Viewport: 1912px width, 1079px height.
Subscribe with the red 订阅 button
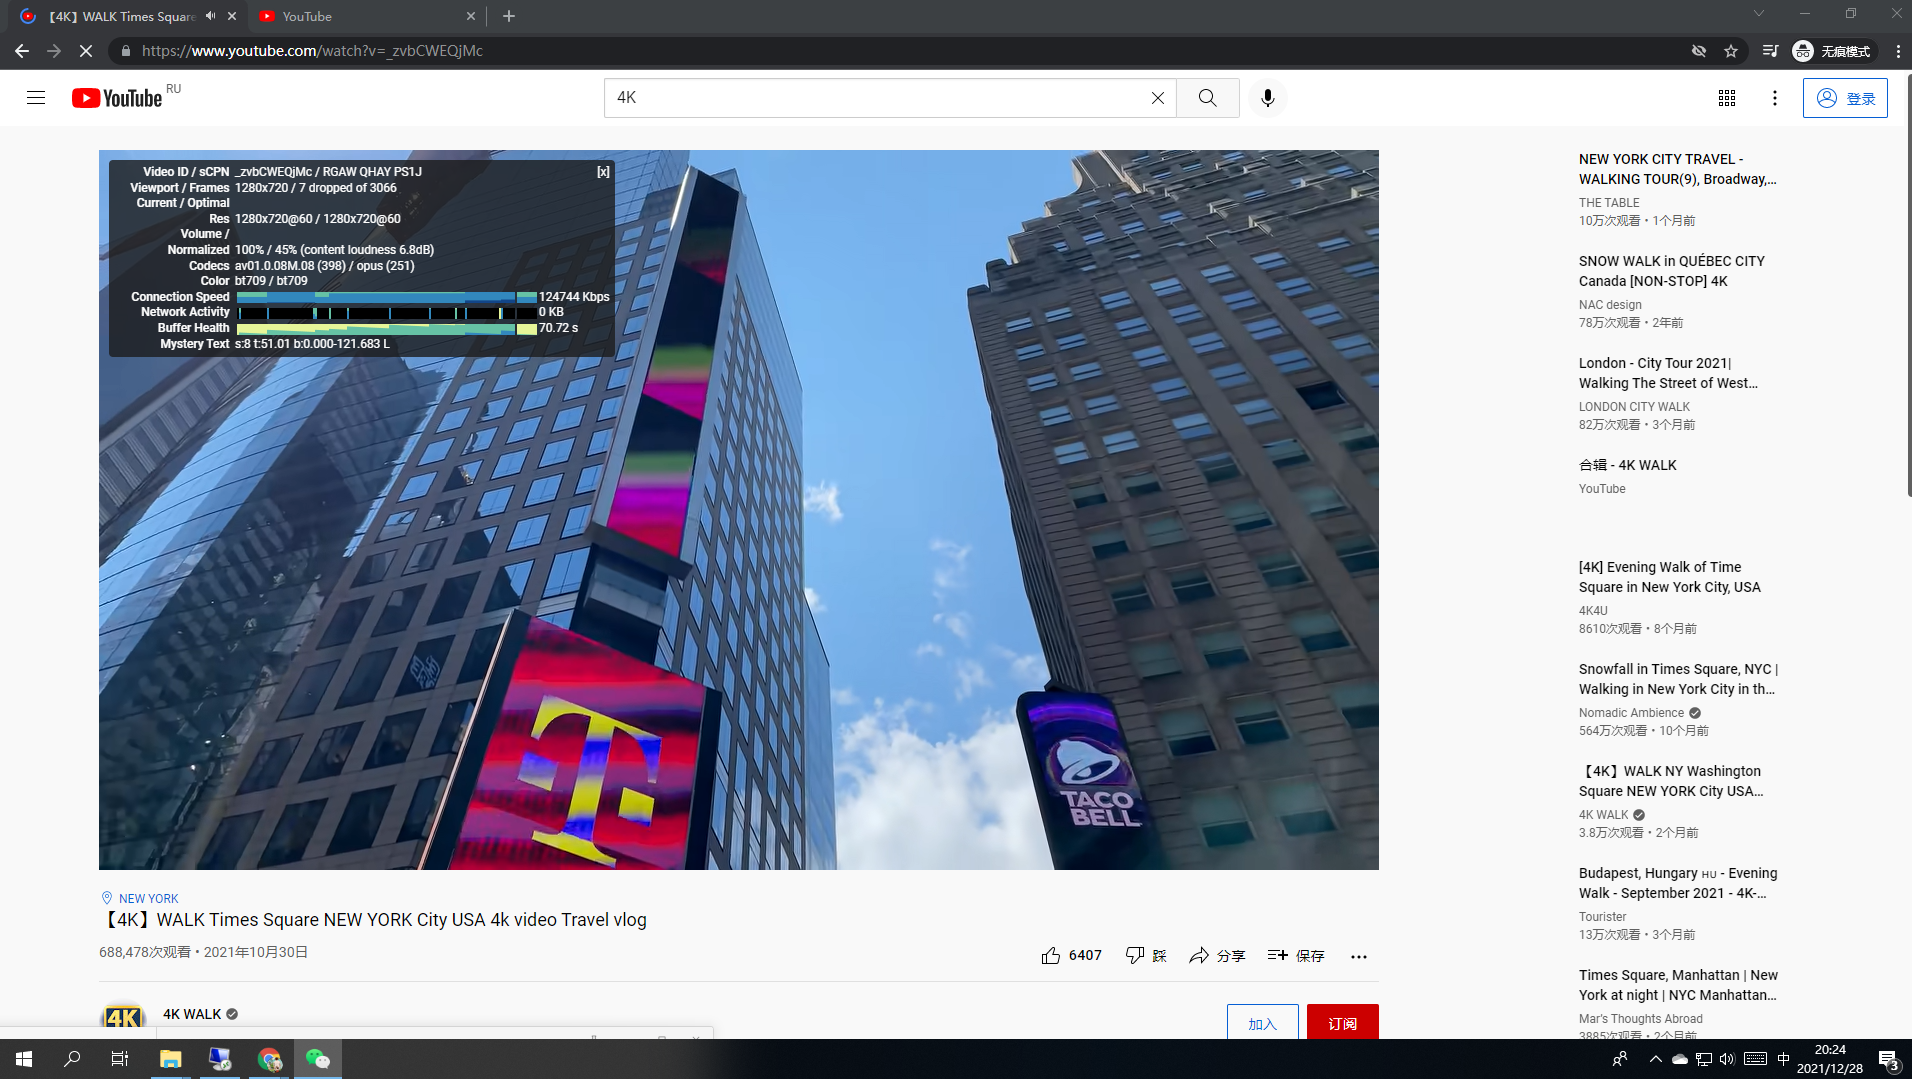click(x=1342, y=1023)
